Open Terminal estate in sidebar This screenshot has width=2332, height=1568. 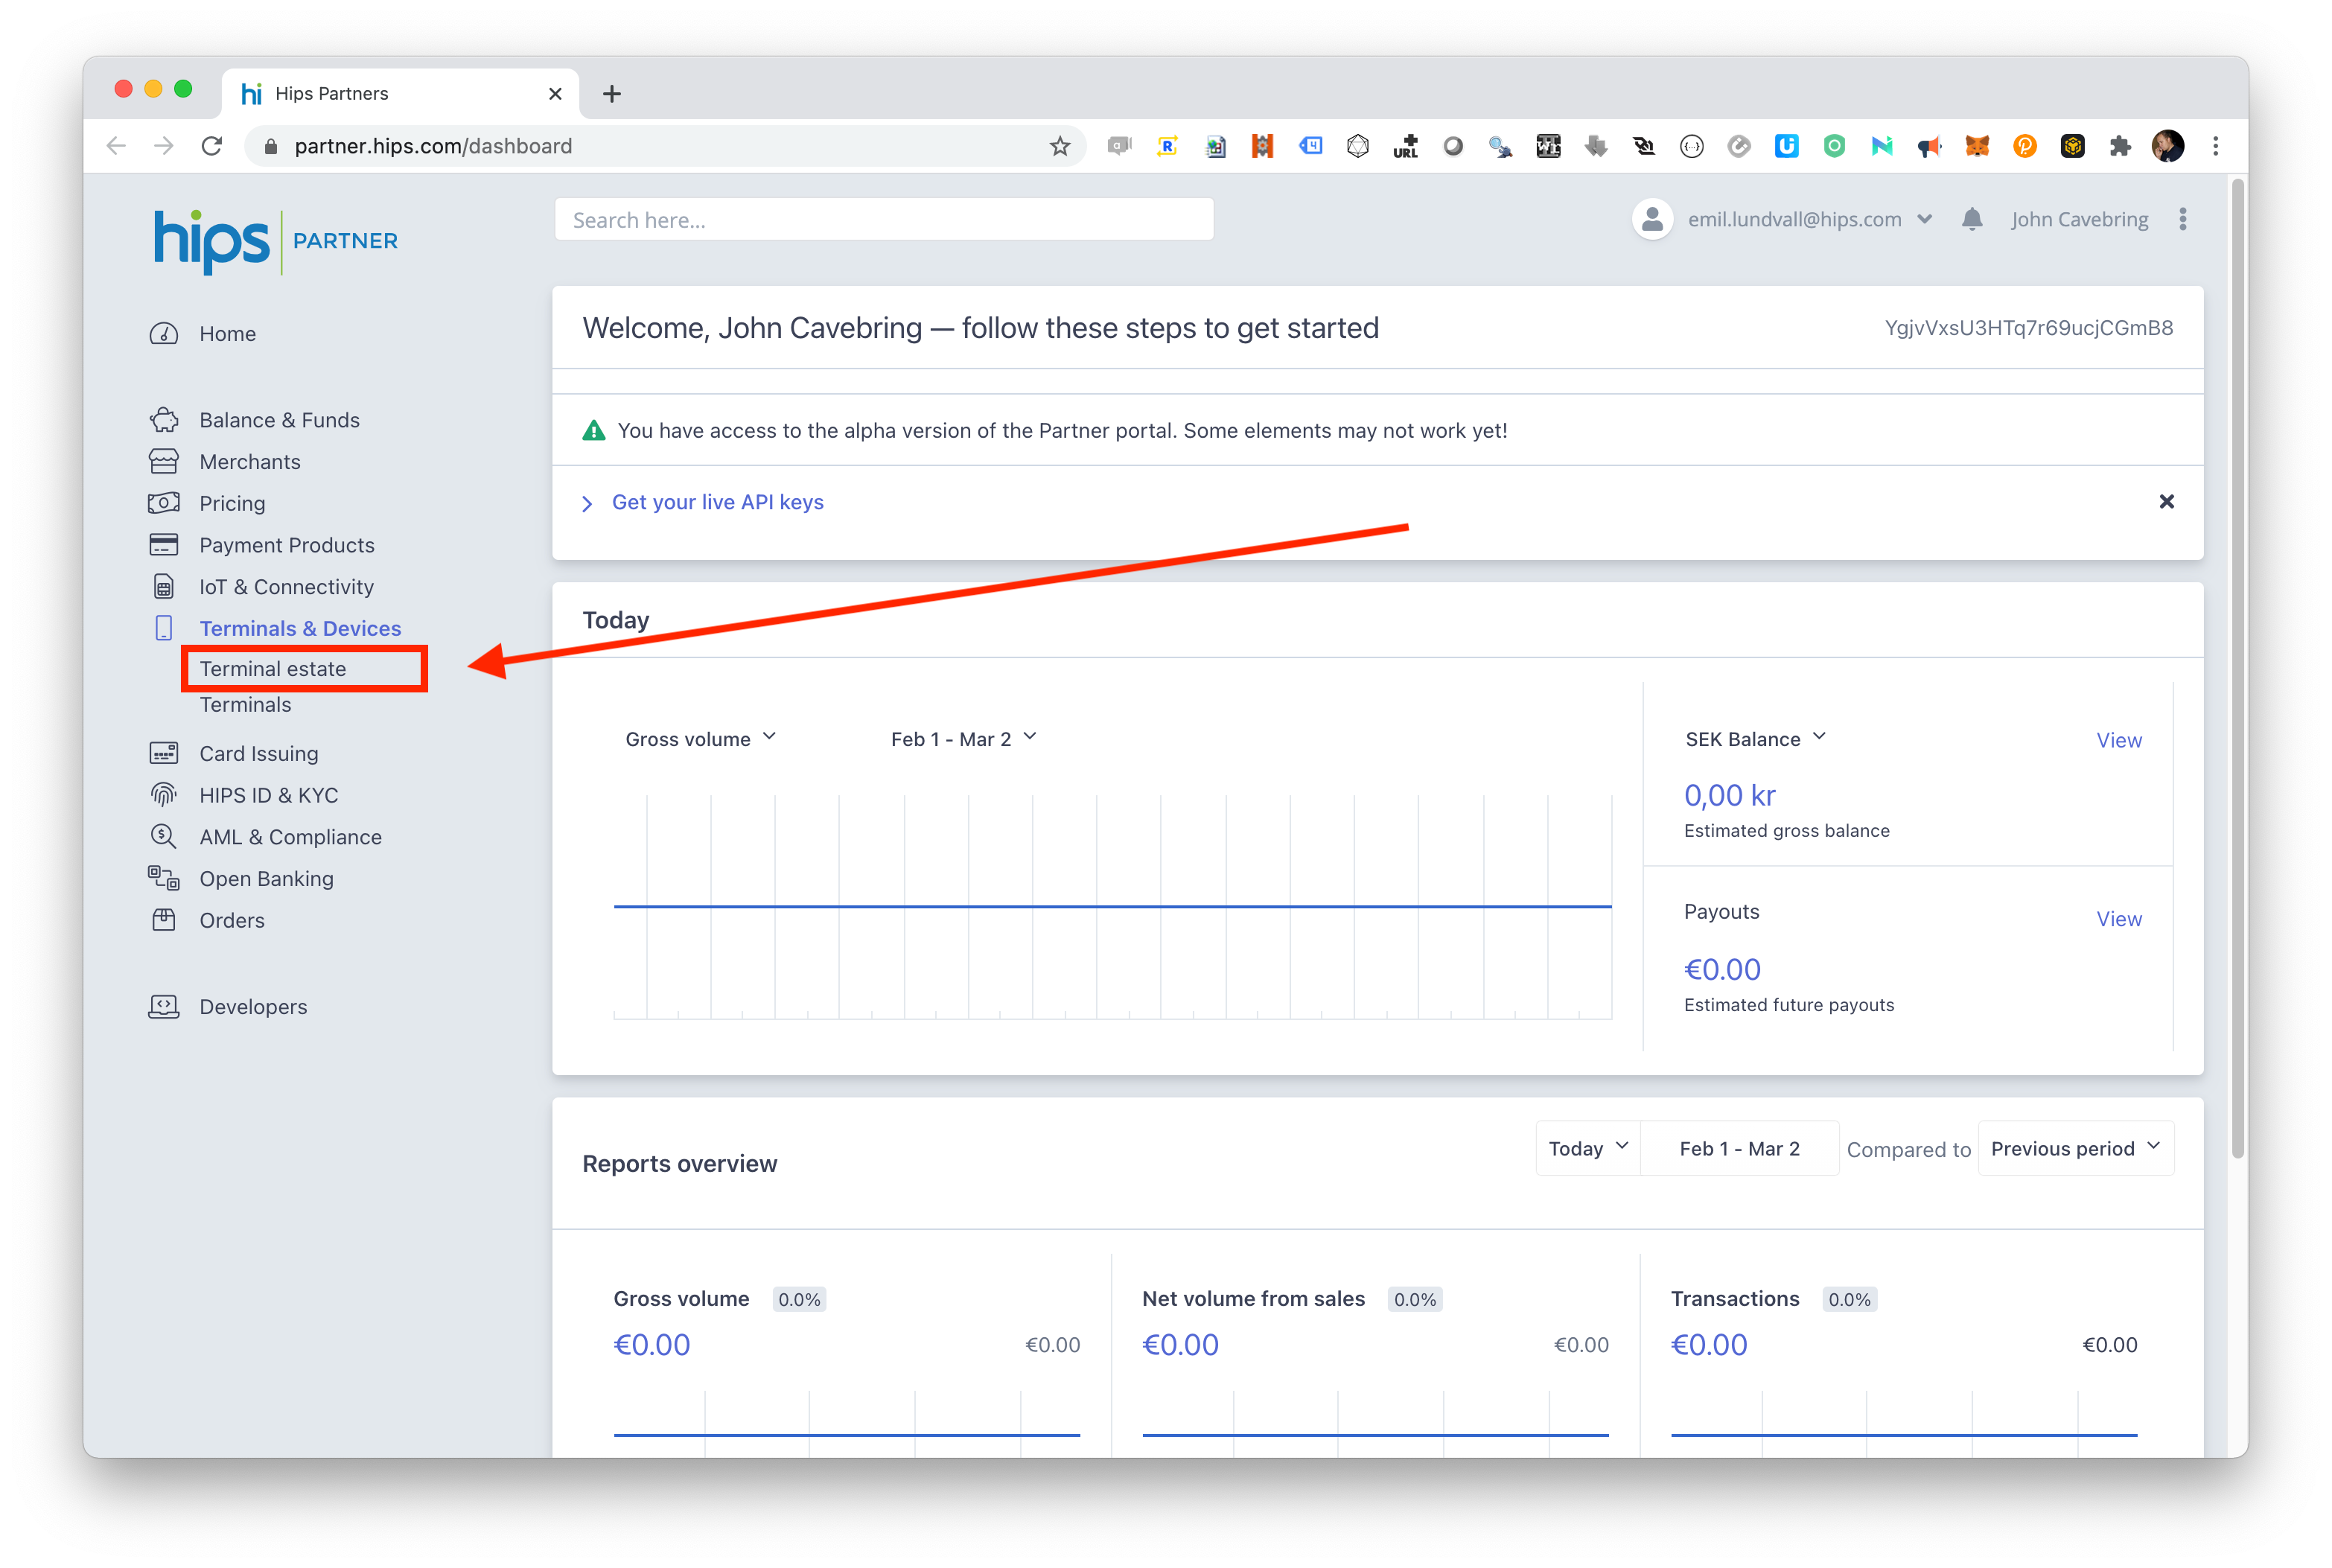pos(273,669)
